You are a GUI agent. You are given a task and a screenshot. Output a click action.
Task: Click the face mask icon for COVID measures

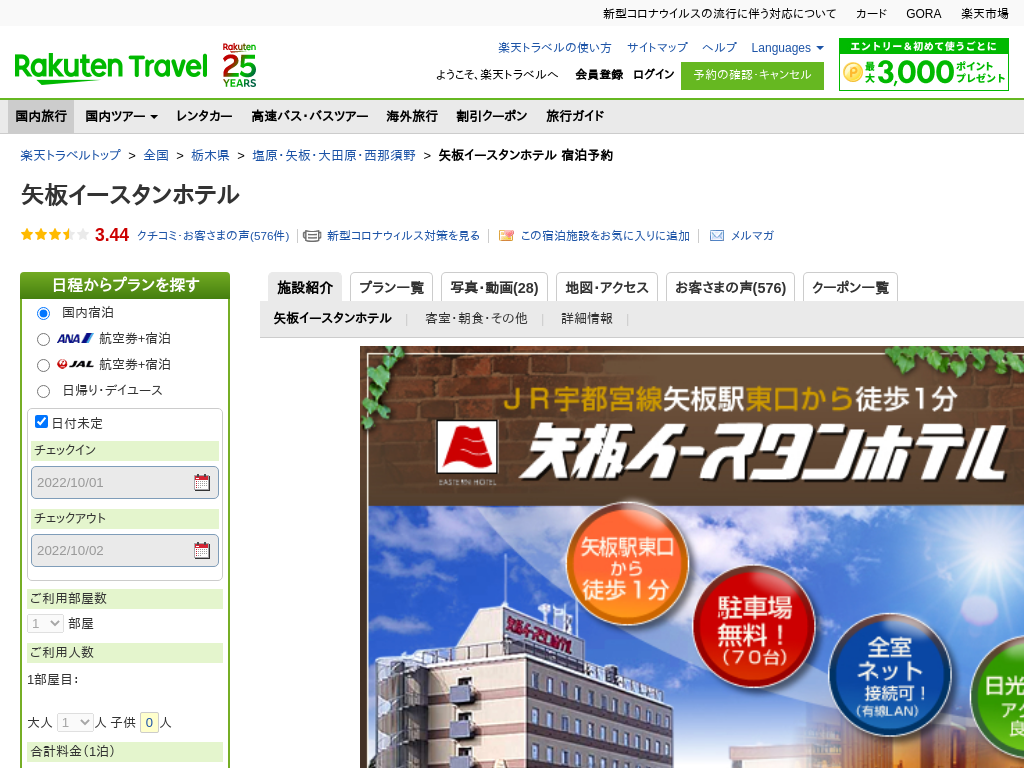(312, 236)
